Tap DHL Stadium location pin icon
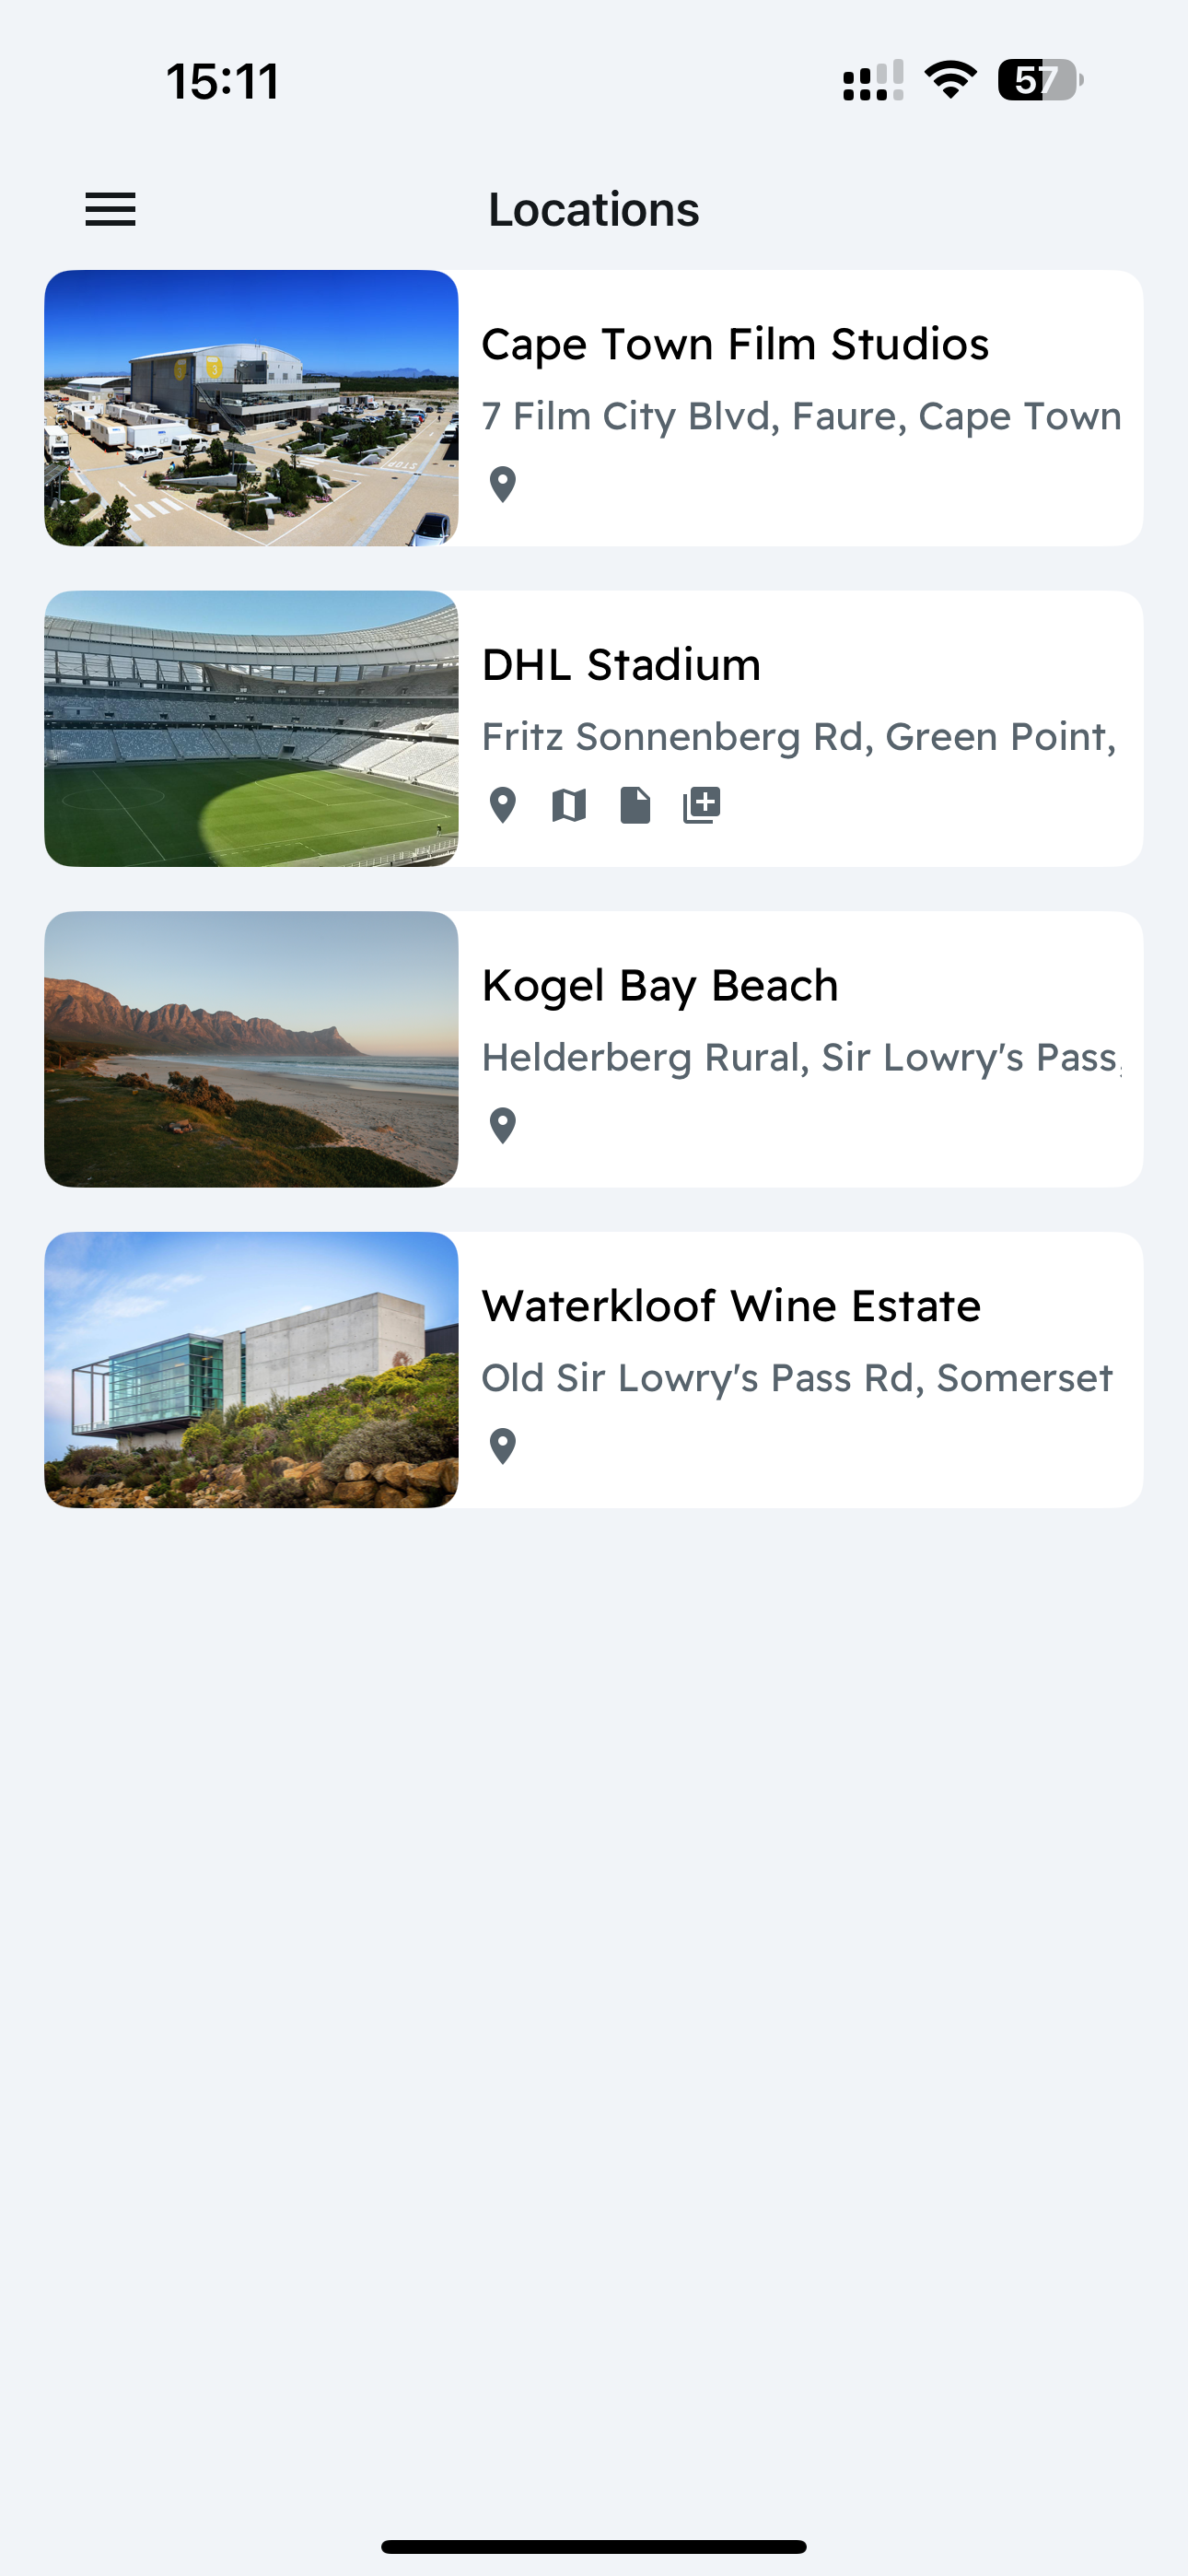The image size is (1188, 2576). pos(503,805)
